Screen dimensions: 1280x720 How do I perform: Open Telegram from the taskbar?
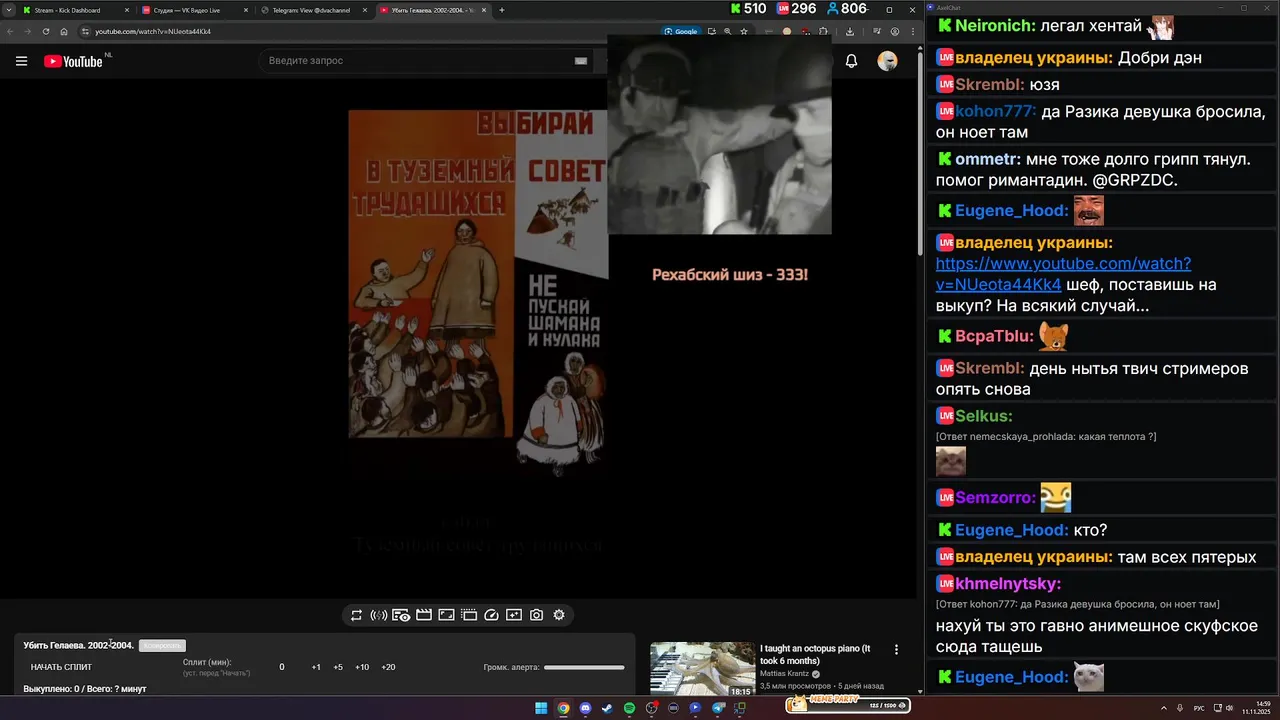[x=717, y=708]
